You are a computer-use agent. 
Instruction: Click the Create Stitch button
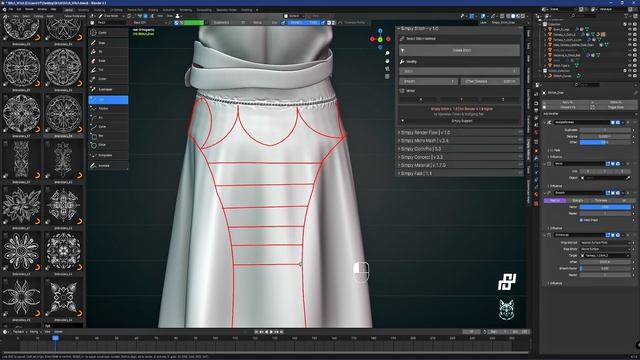[459, 50]
